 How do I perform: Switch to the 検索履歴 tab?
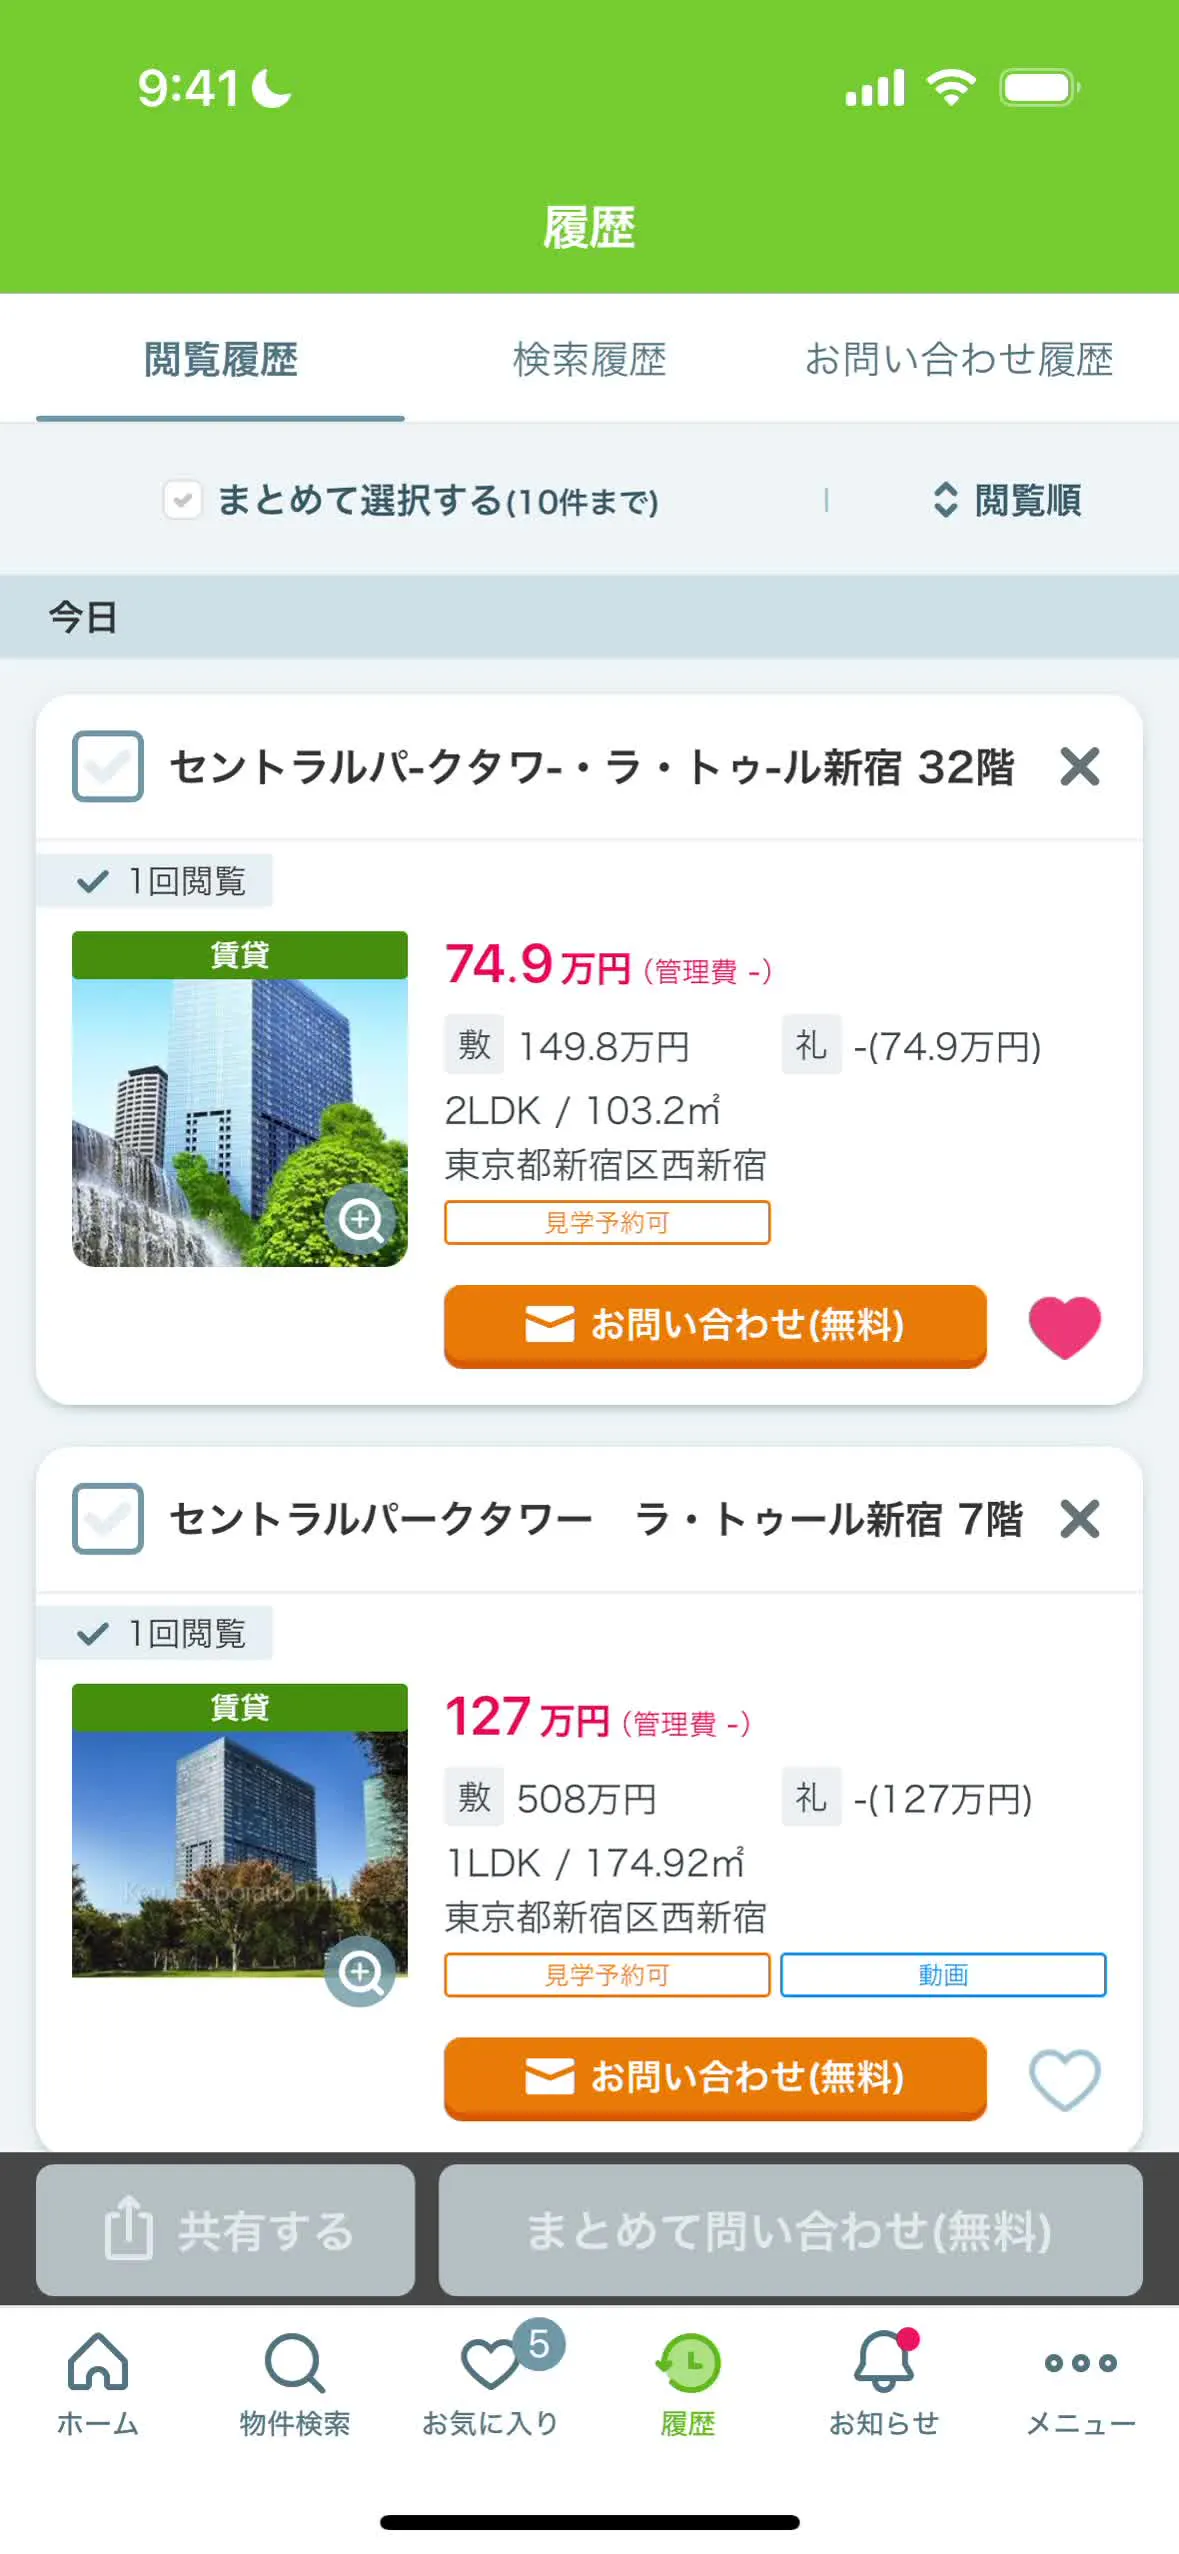(589, 360)
